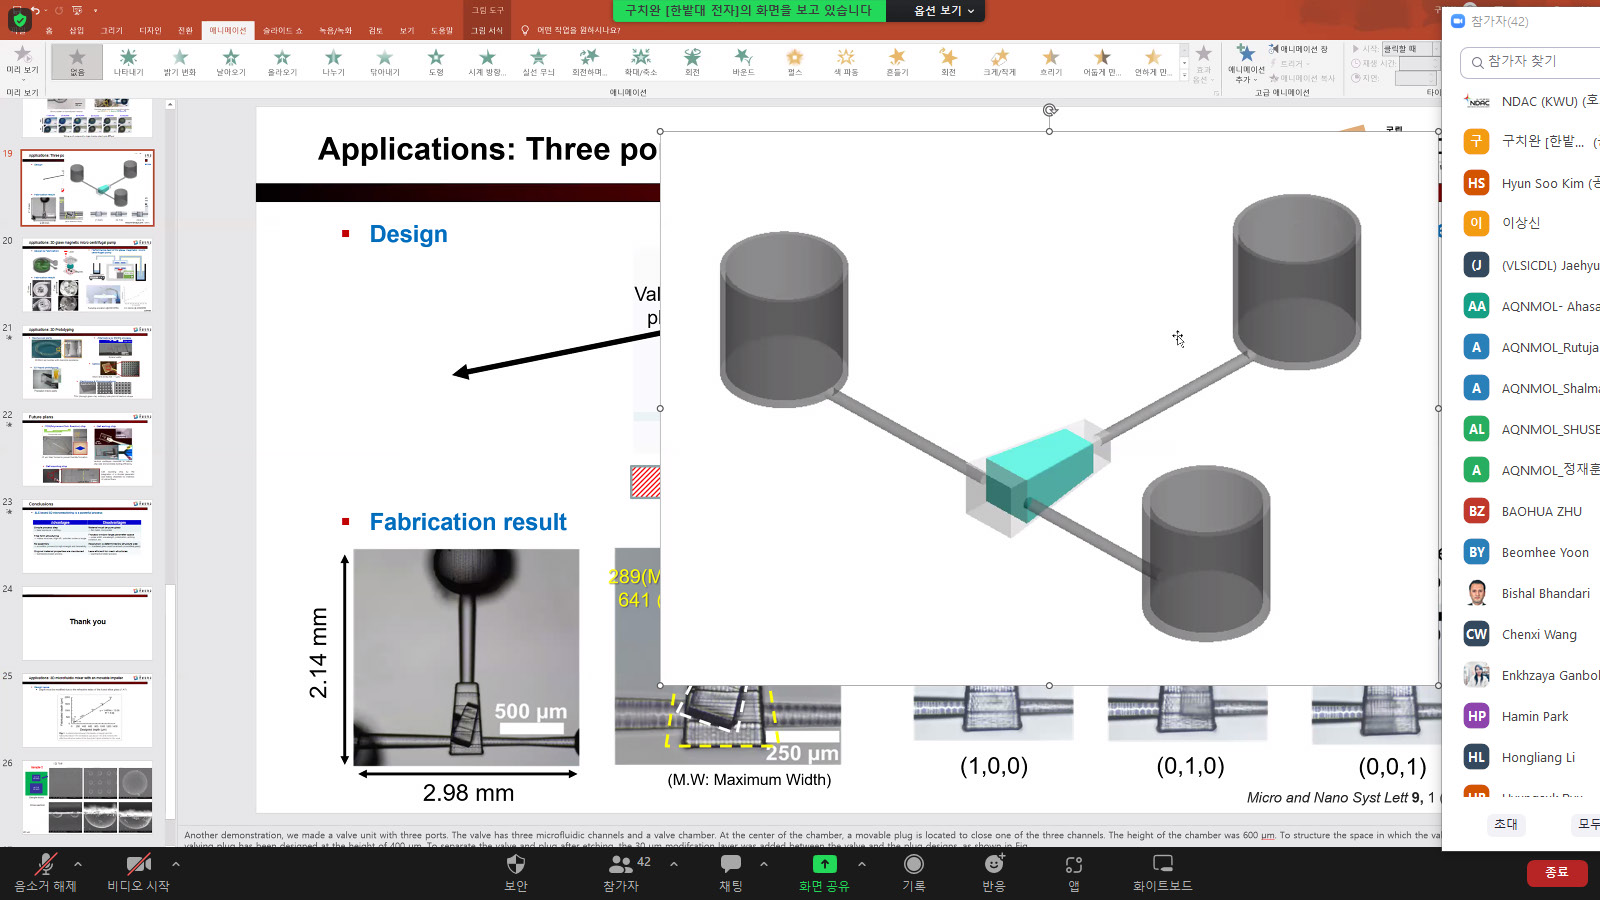Apply the 실선 무늬 animation effect
This screenshot has width=1600, height=900.
[538, 61]
